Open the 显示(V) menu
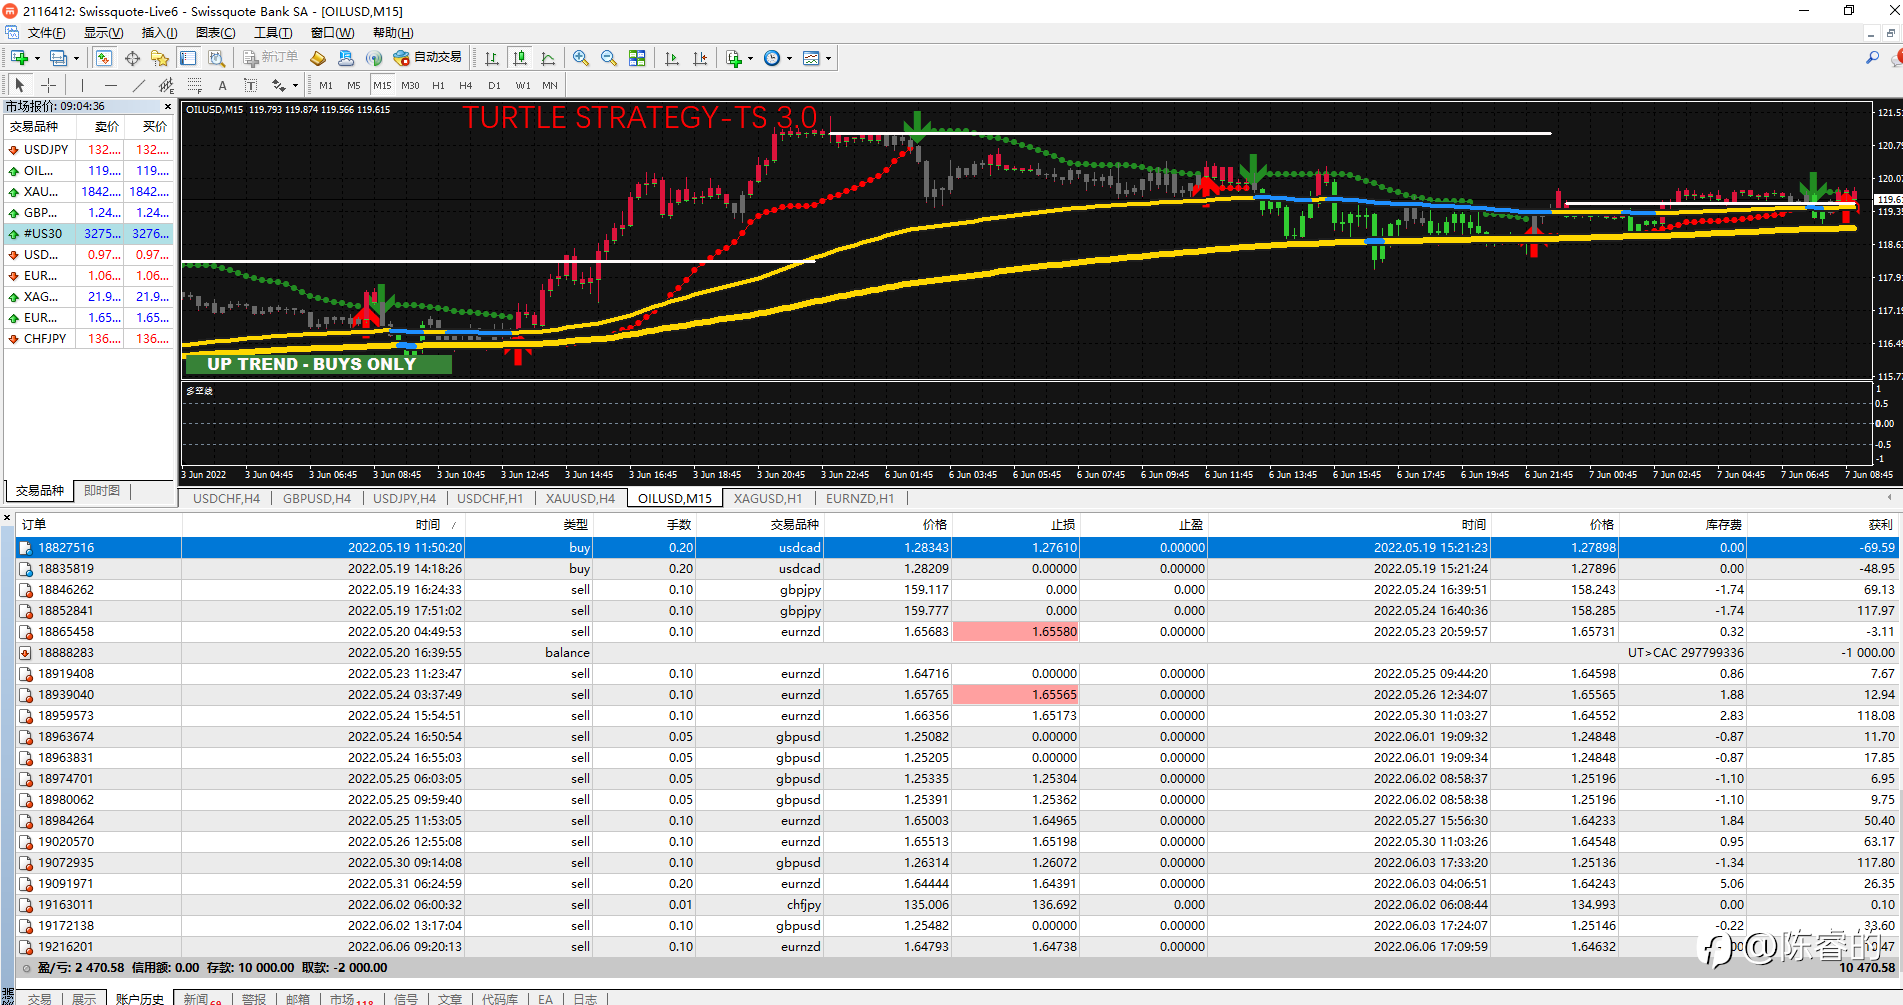Screen dimensions: 1903x1005 [x=103, y=33]
